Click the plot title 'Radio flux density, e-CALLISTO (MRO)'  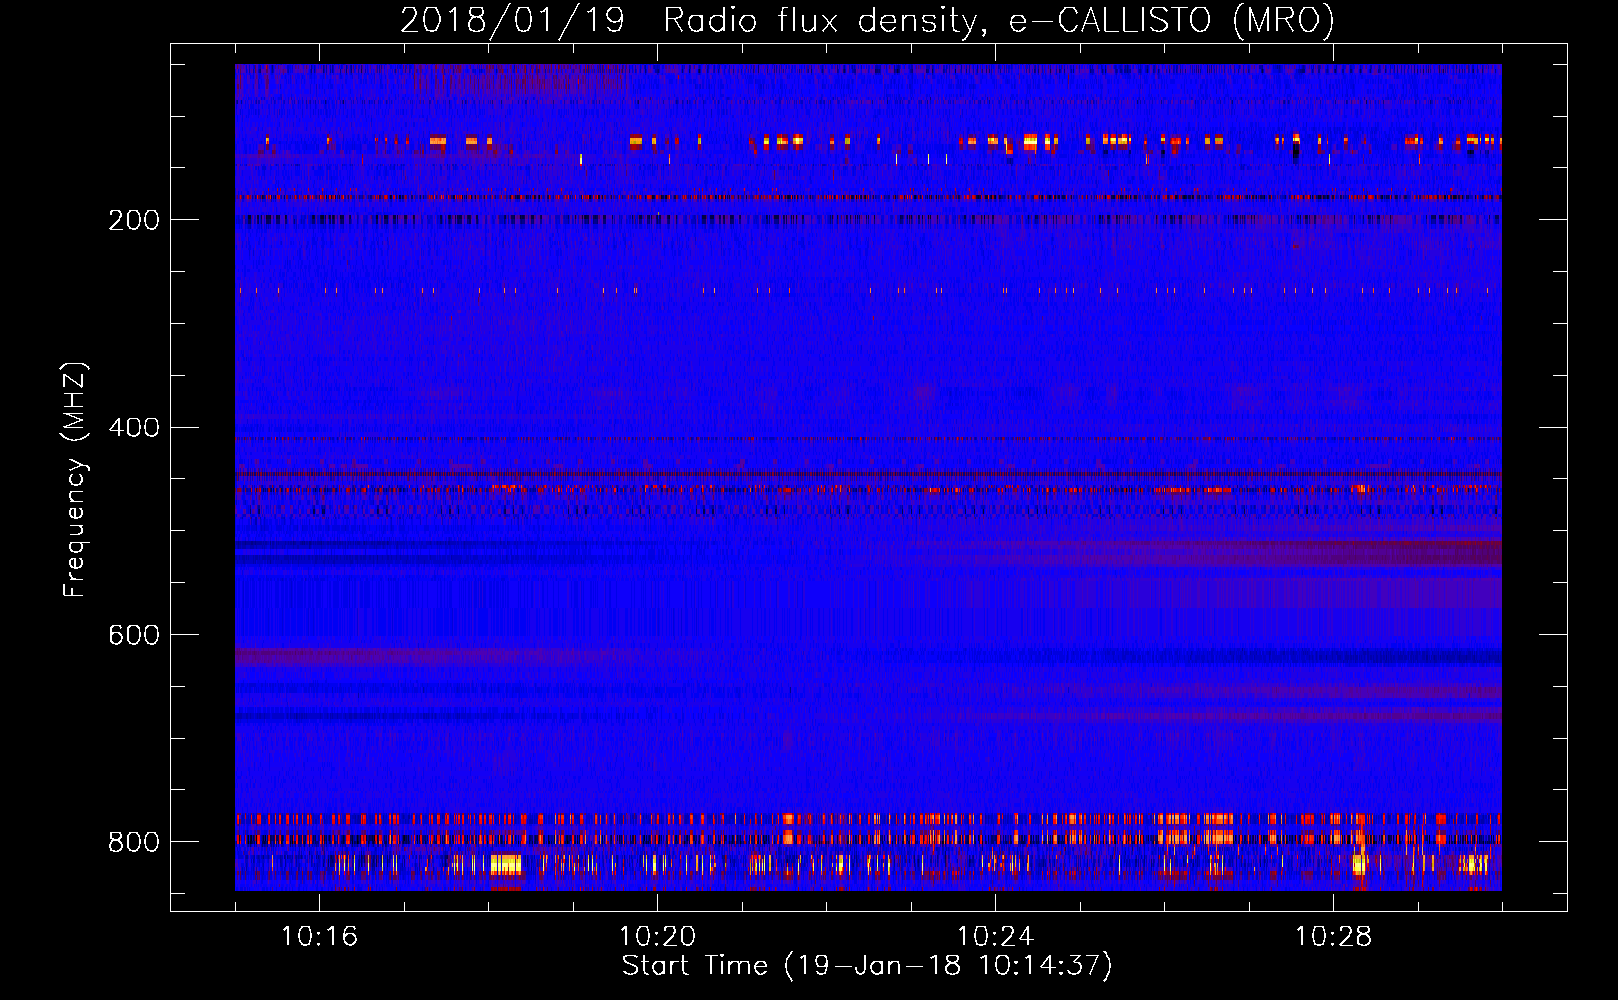coord(999,20)
